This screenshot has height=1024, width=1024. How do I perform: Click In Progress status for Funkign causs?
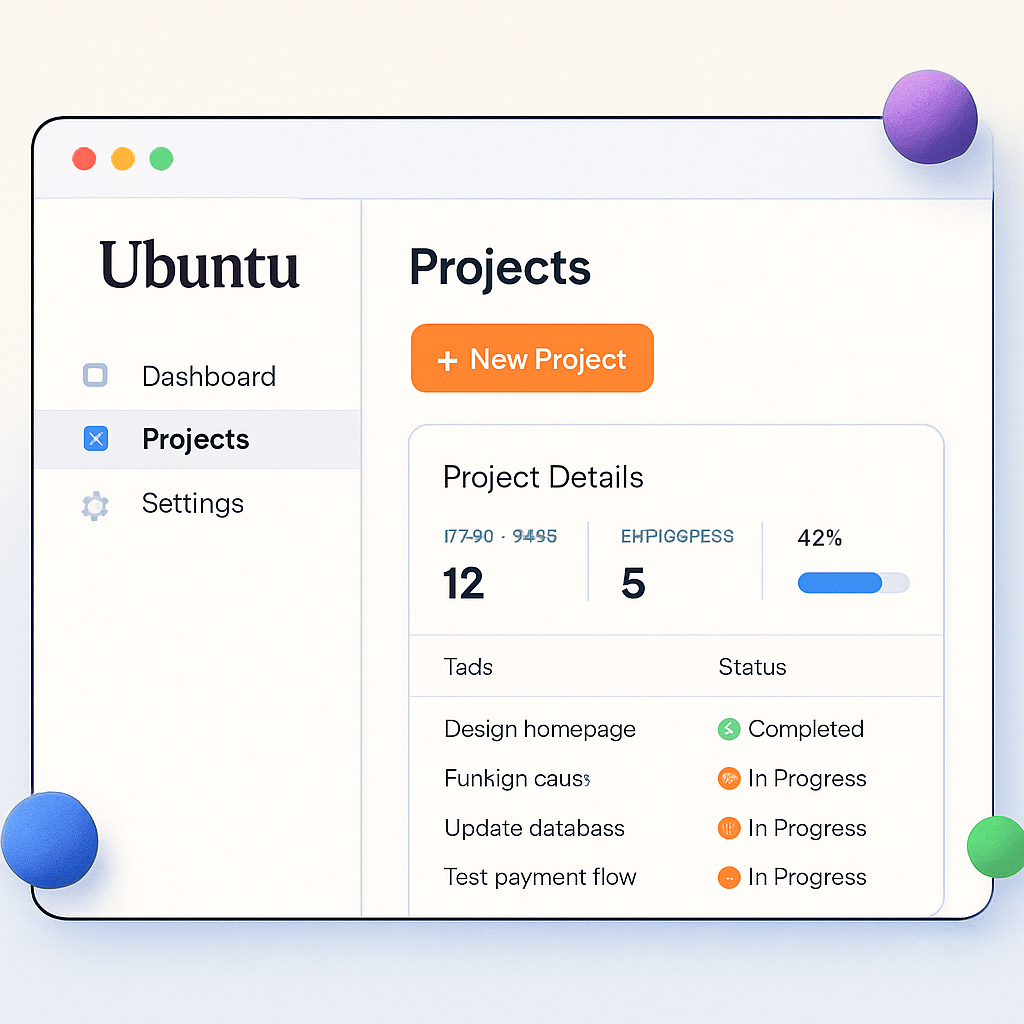[x=807, y=778]
